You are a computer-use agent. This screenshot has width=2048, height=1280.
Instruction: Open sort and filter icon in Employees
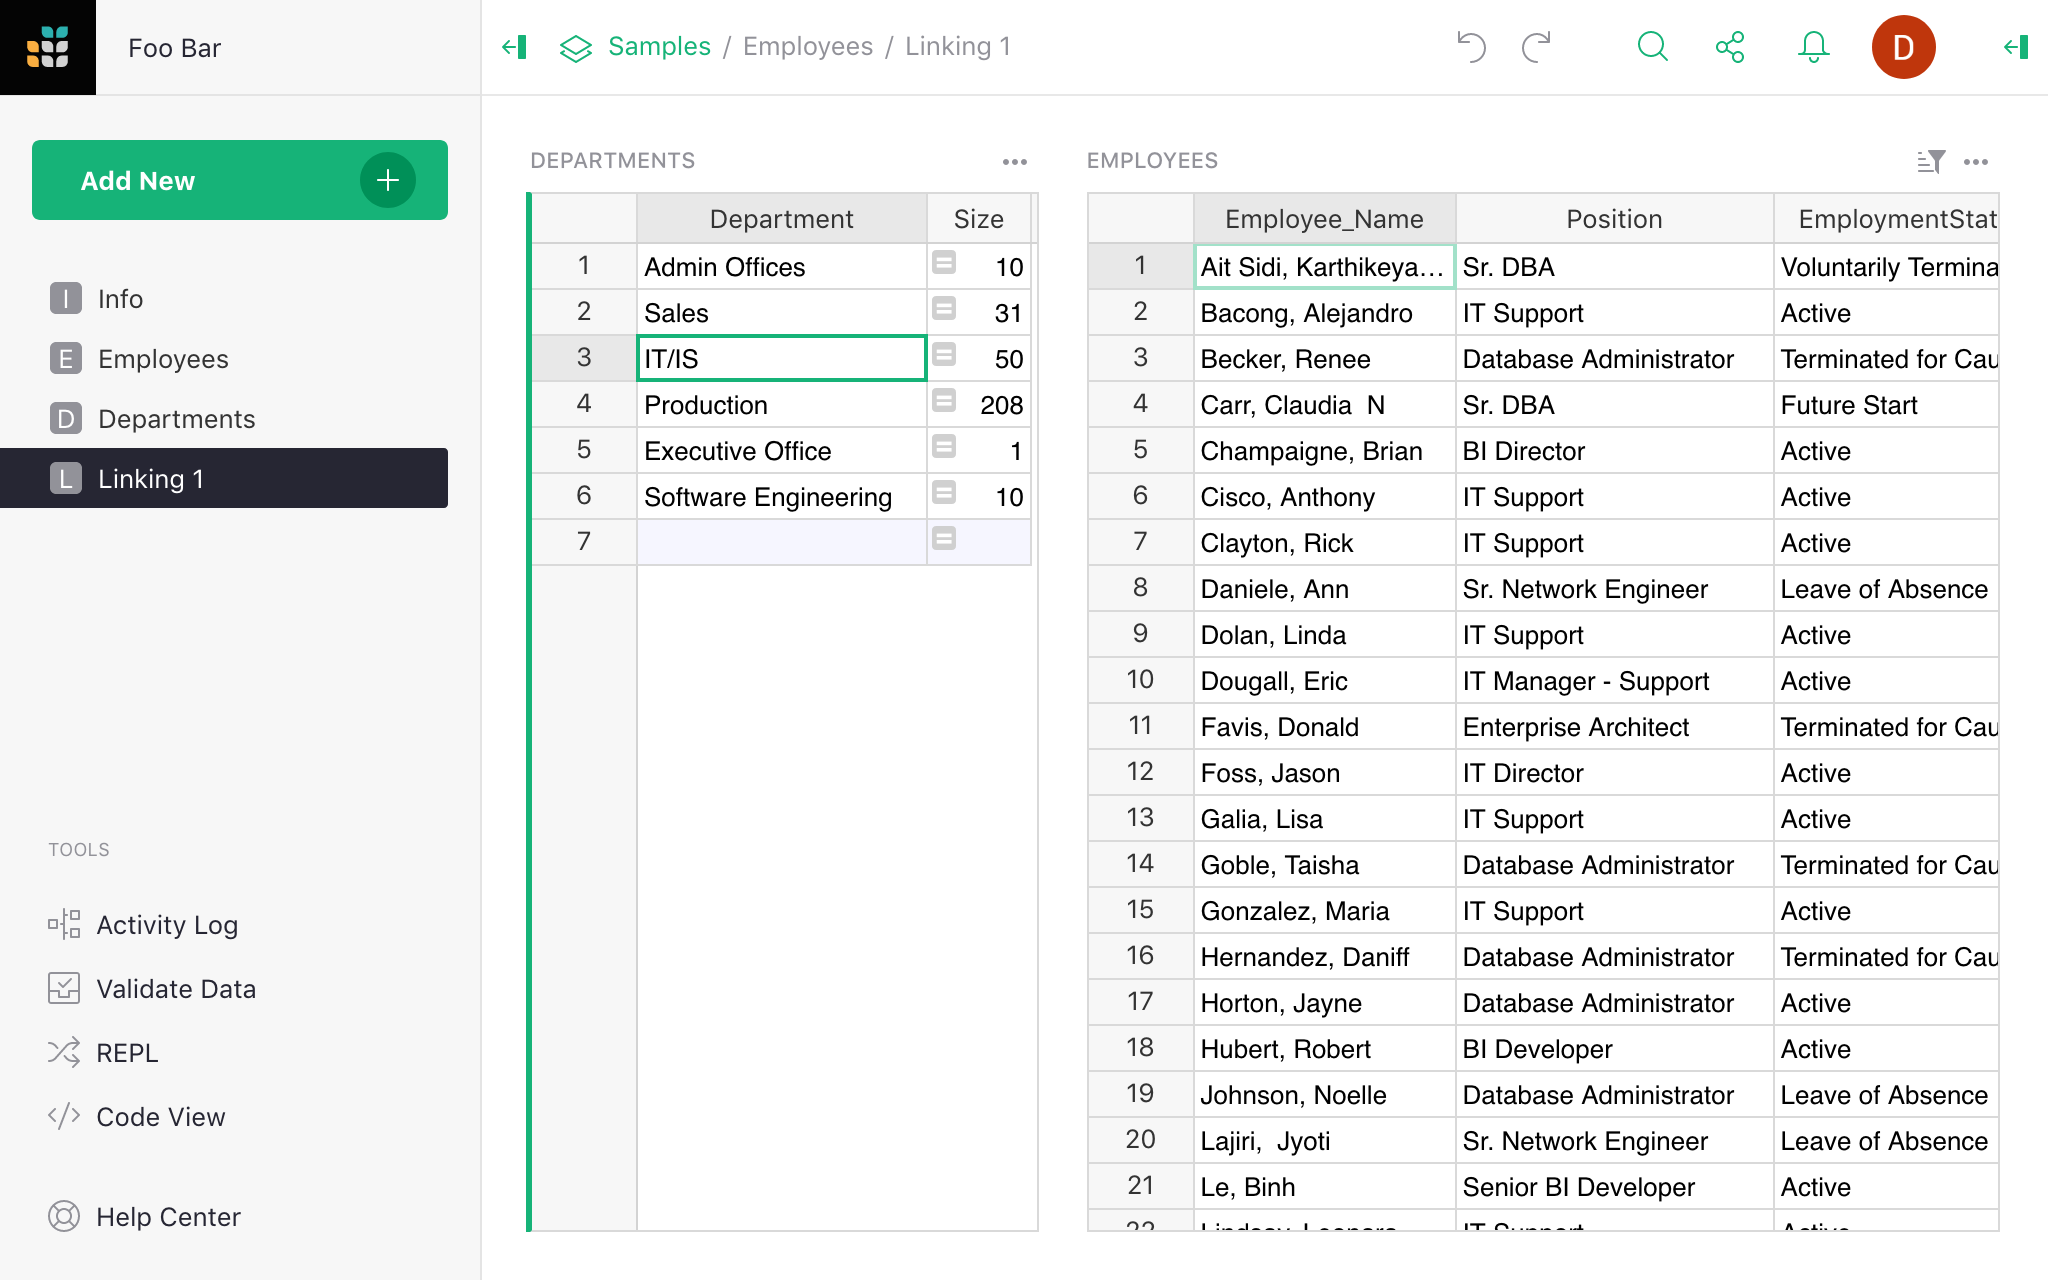click(1930, 161)
